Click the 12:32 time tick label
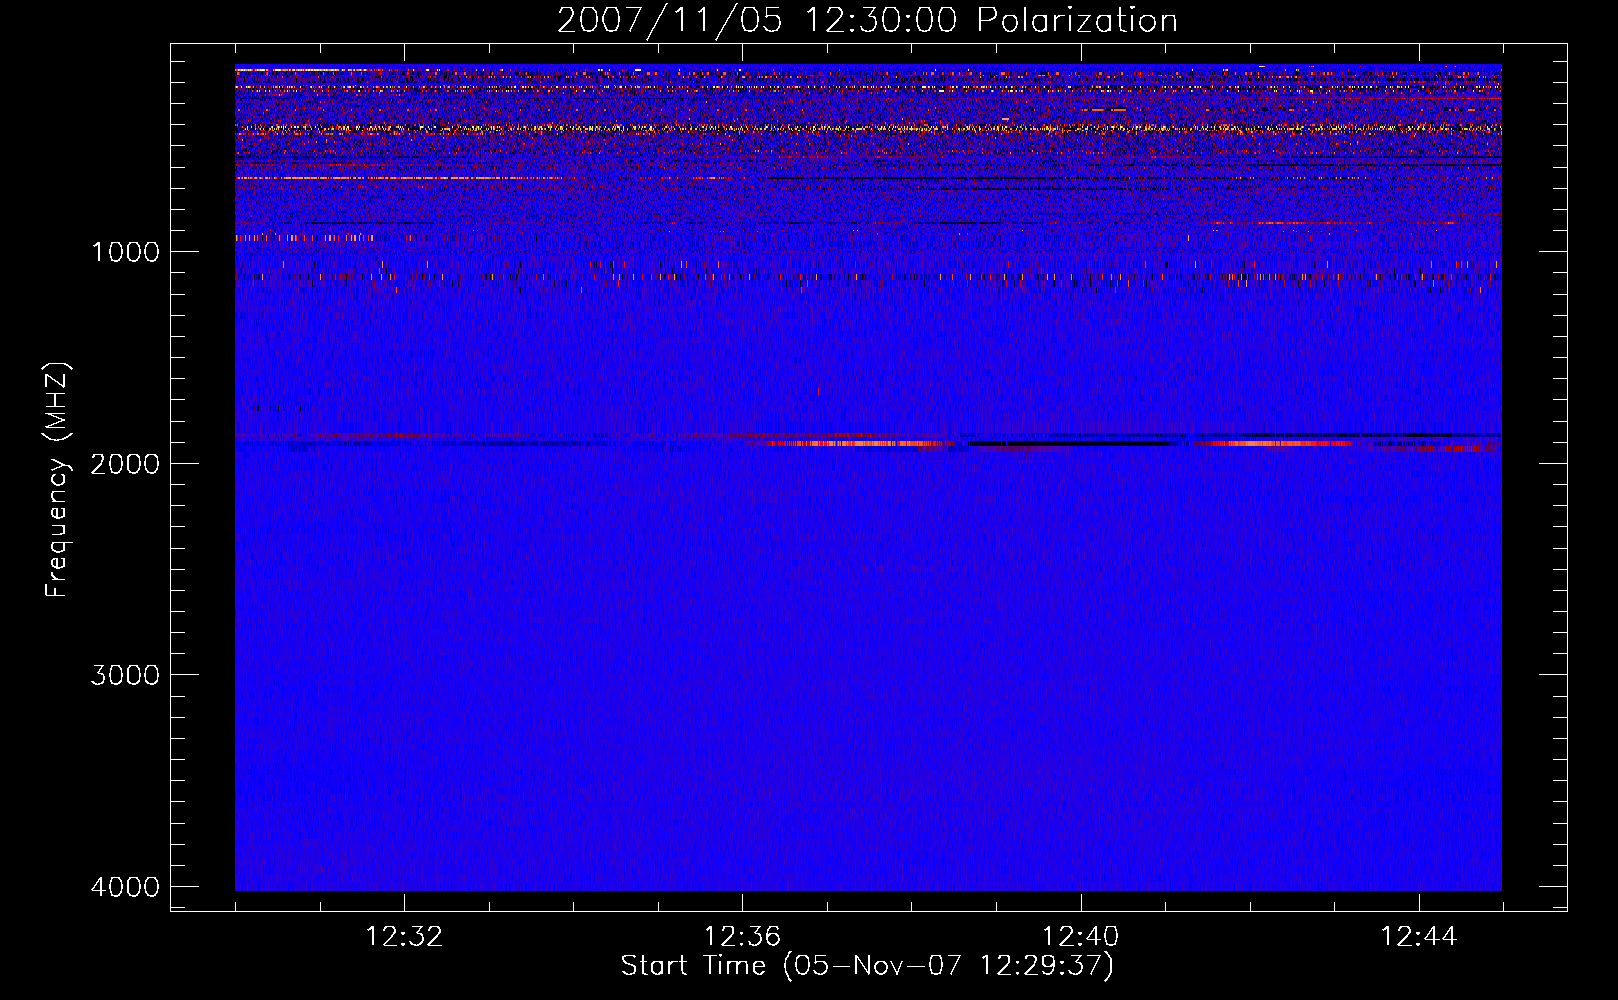The width and height of the screenshot is (1618, 1000). point(404,937)
